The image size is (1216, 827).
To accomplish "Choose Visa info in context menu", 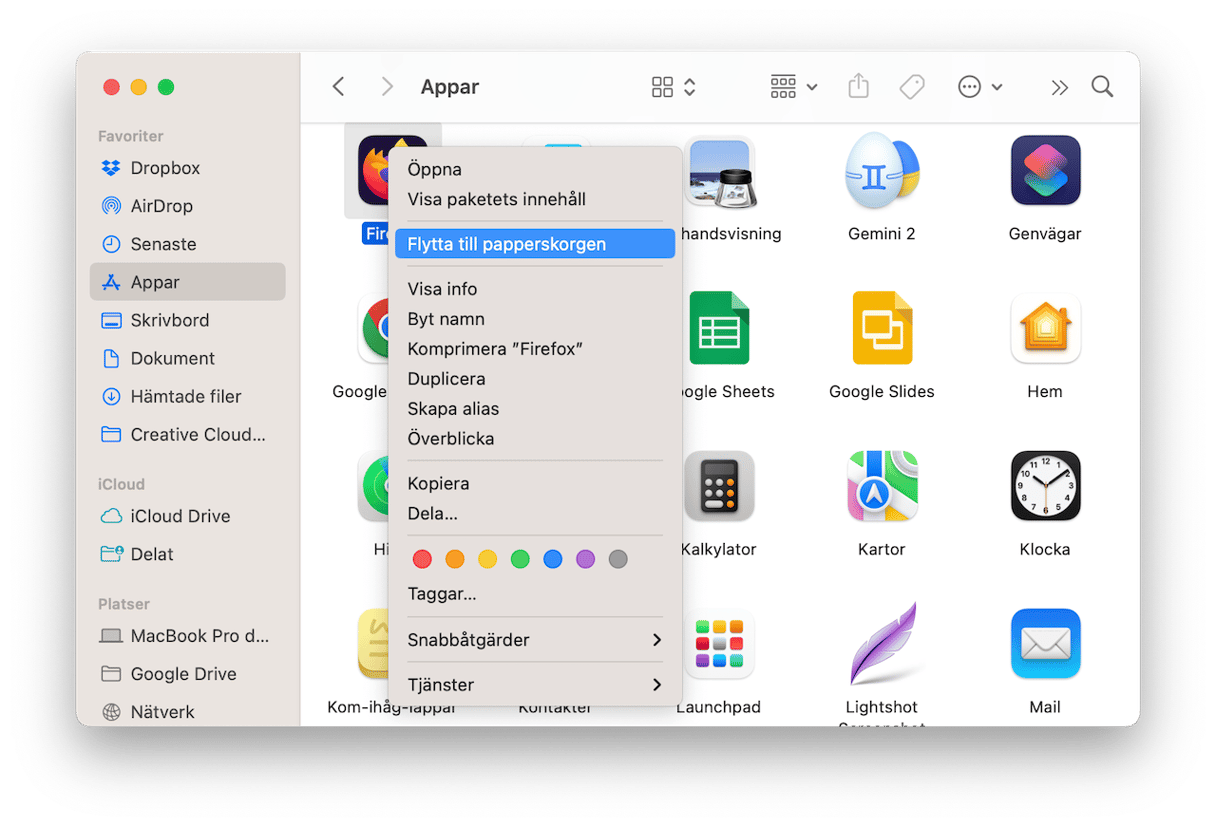I will 535,289.
